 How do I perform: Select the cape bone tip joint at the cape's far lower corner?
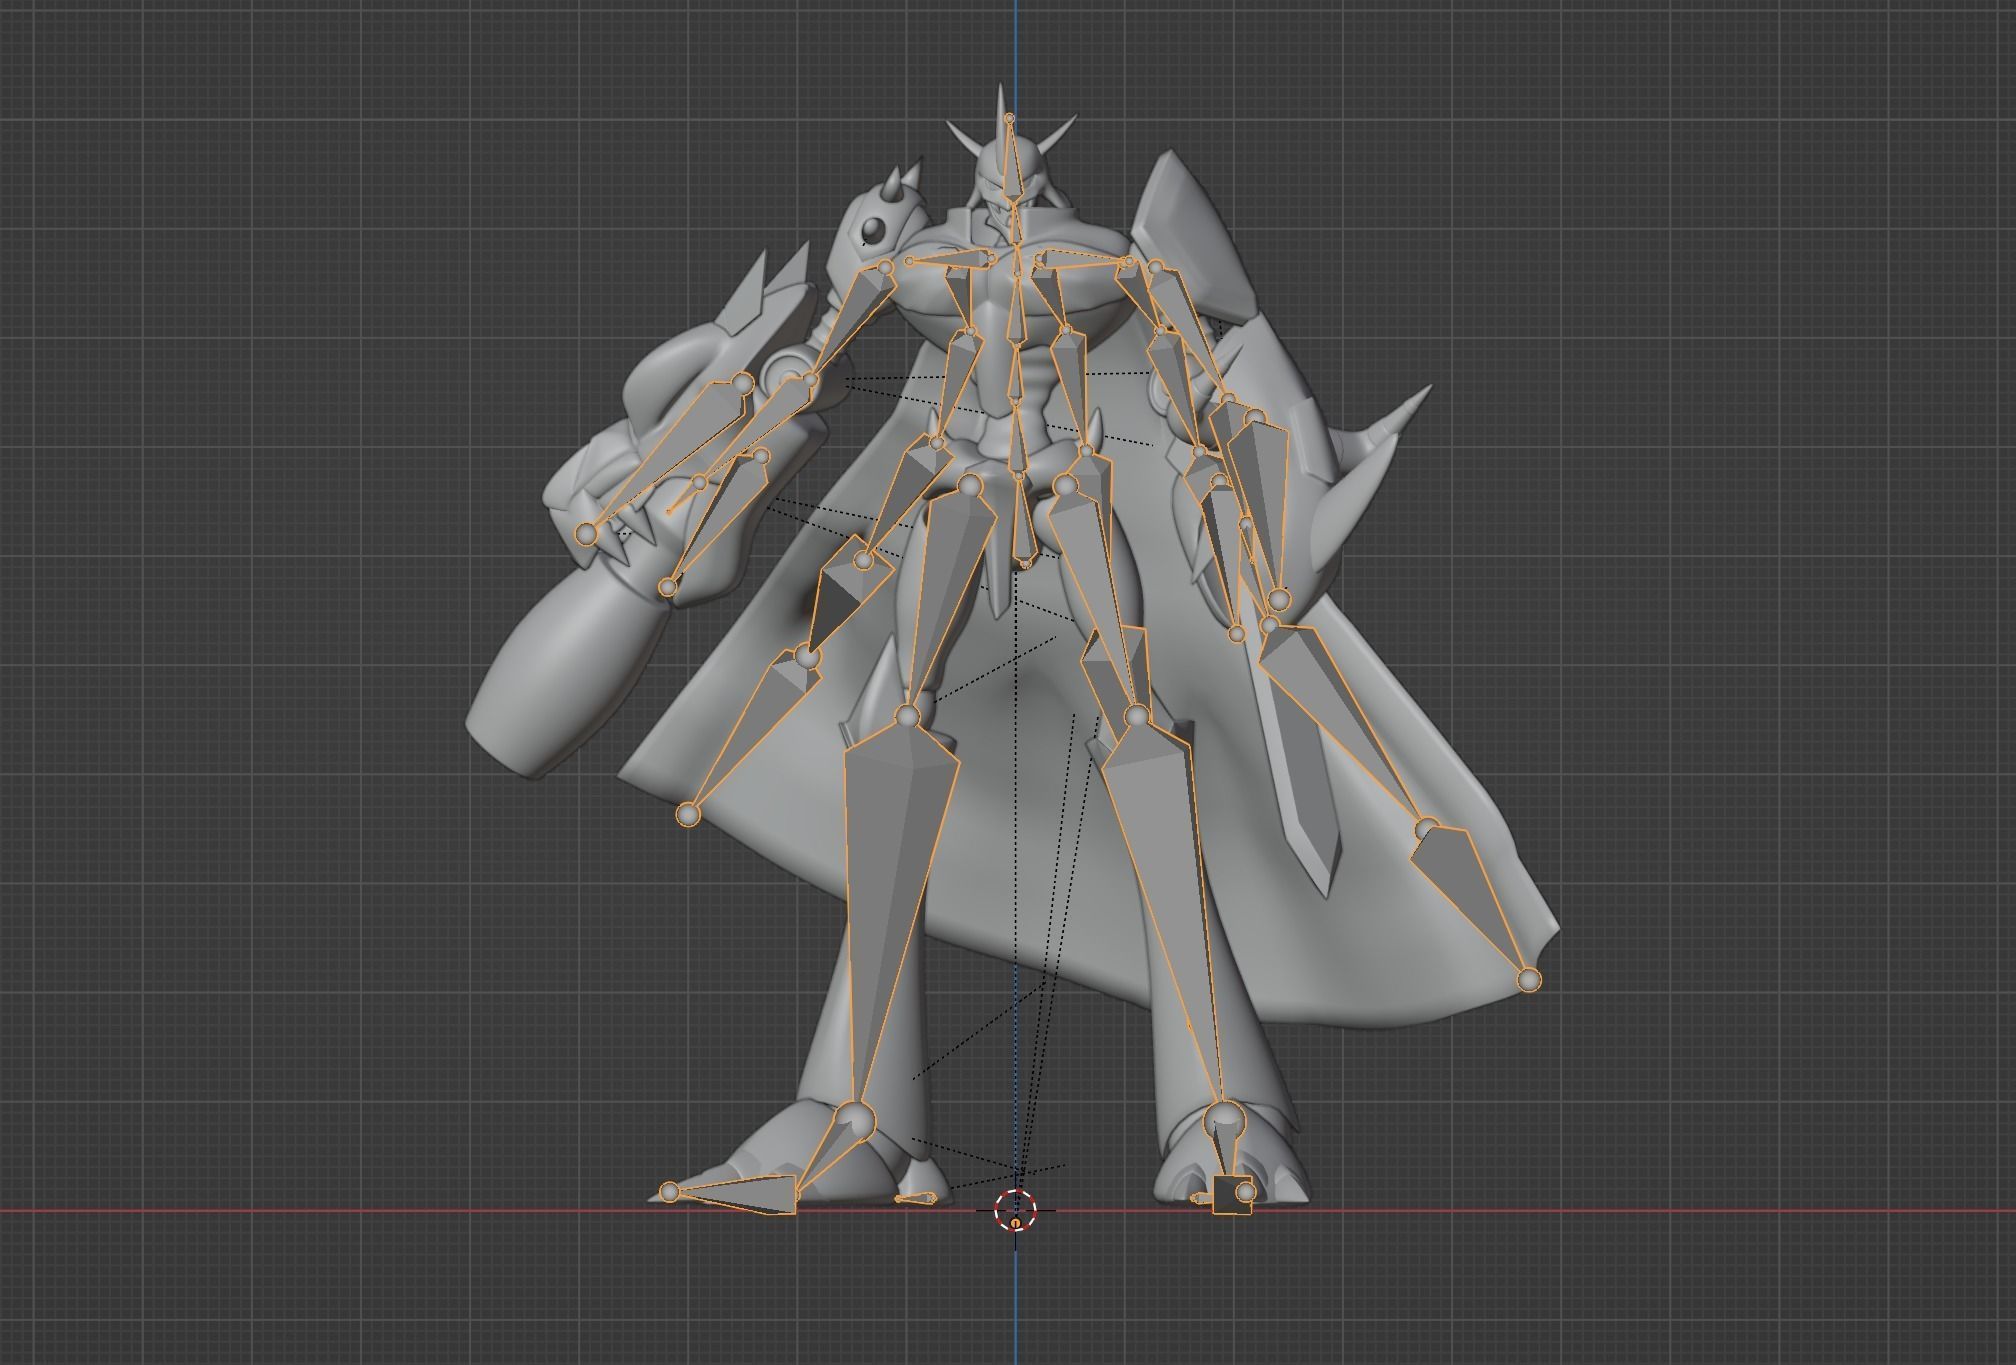point(1528,980)
